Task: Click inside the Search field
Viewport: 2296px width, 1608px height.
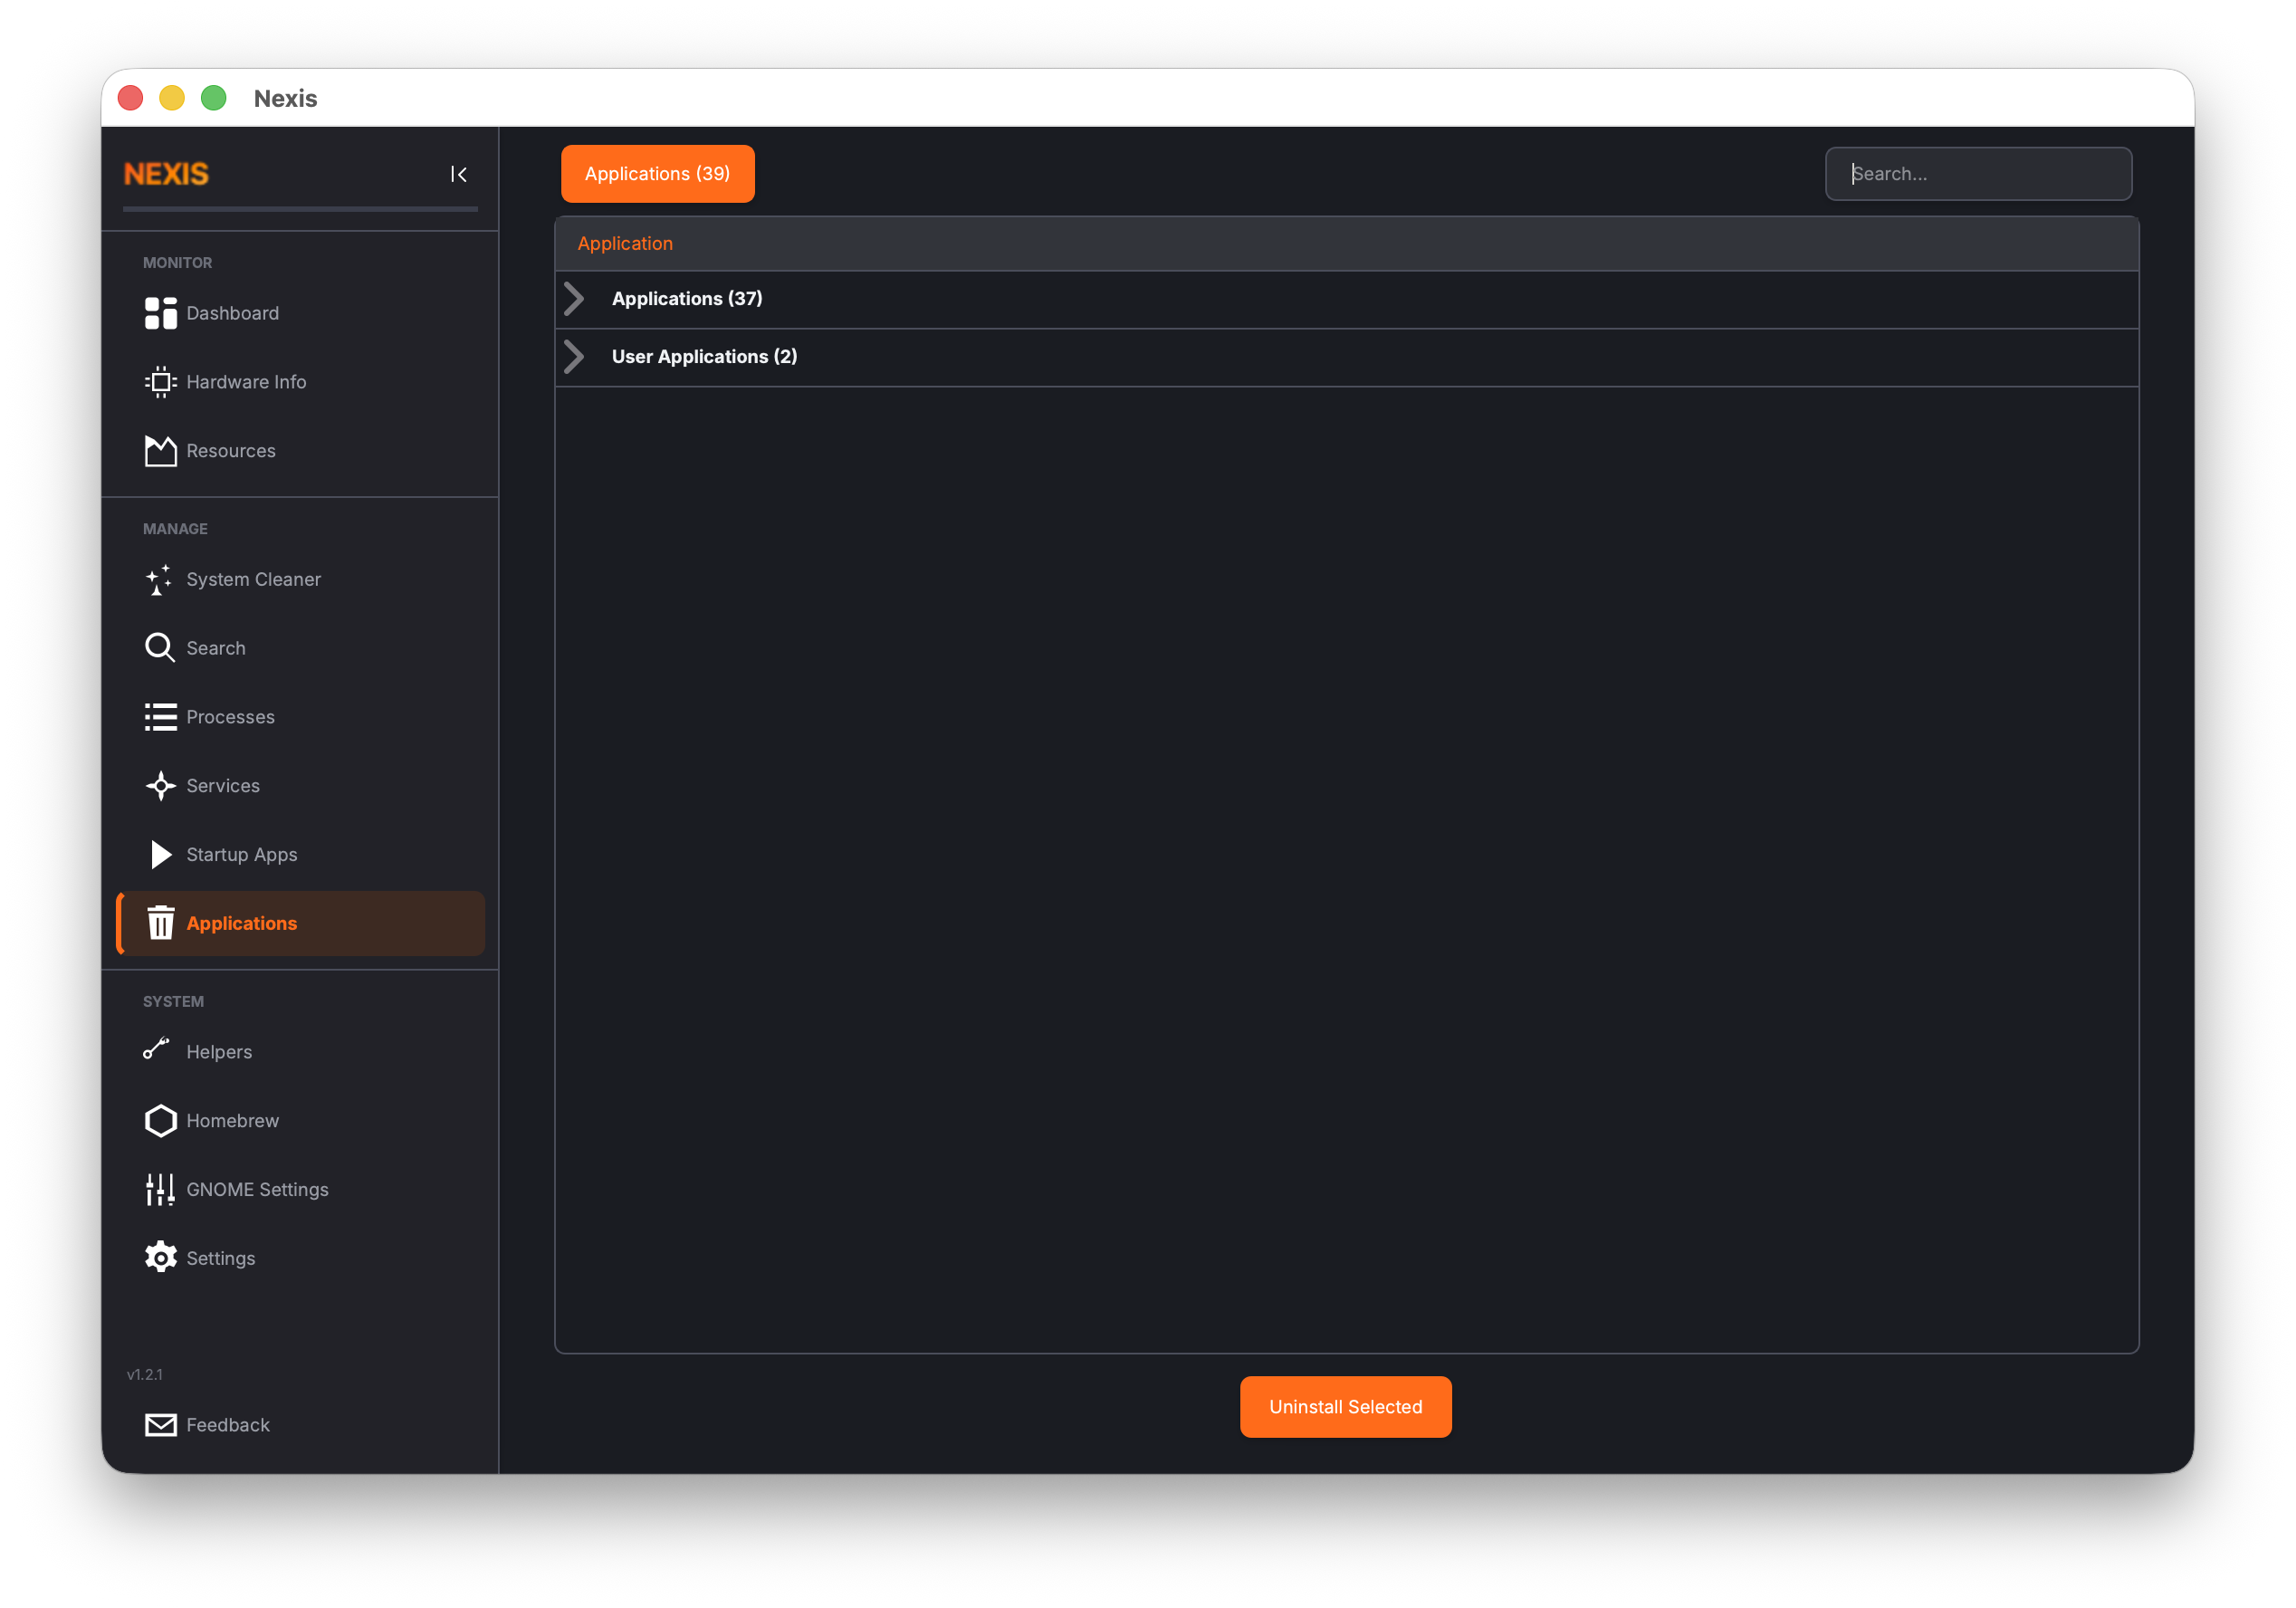Action: tap(1977, 173)
